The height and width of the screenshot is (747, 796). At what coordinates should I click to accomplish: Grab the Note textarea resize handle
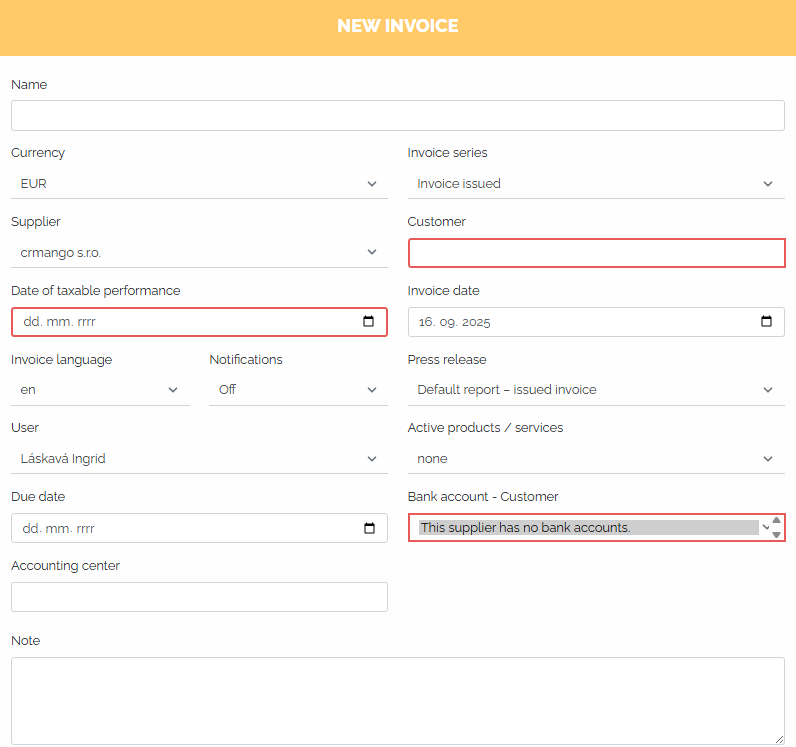[779, 739]
